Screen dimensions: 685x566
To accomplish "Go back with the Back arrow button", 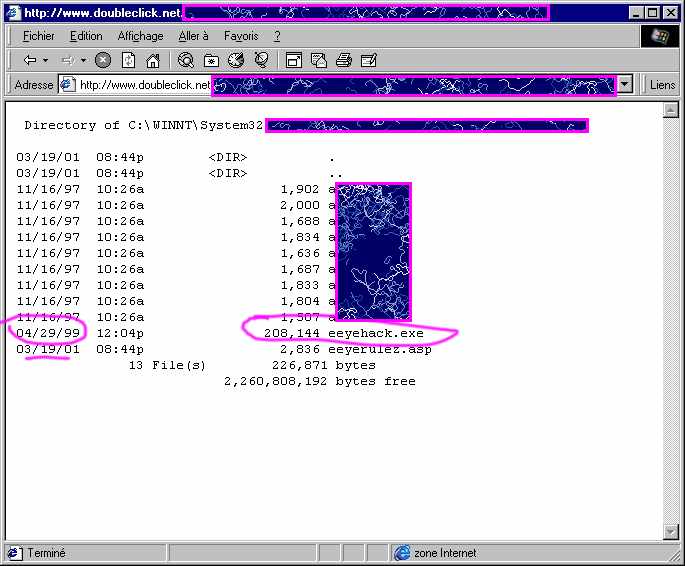I will pos(30,60).
